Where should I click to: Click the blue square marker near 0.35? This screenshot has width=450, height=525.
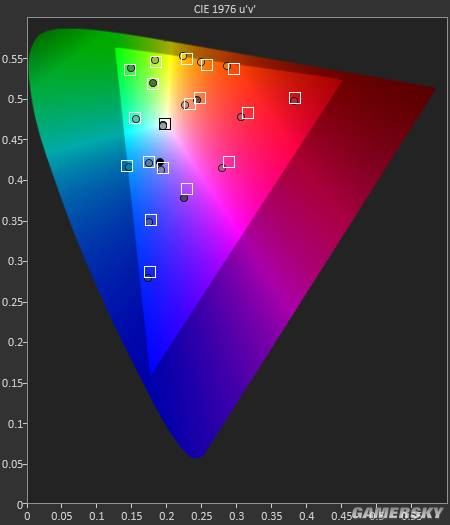point(151,220)
